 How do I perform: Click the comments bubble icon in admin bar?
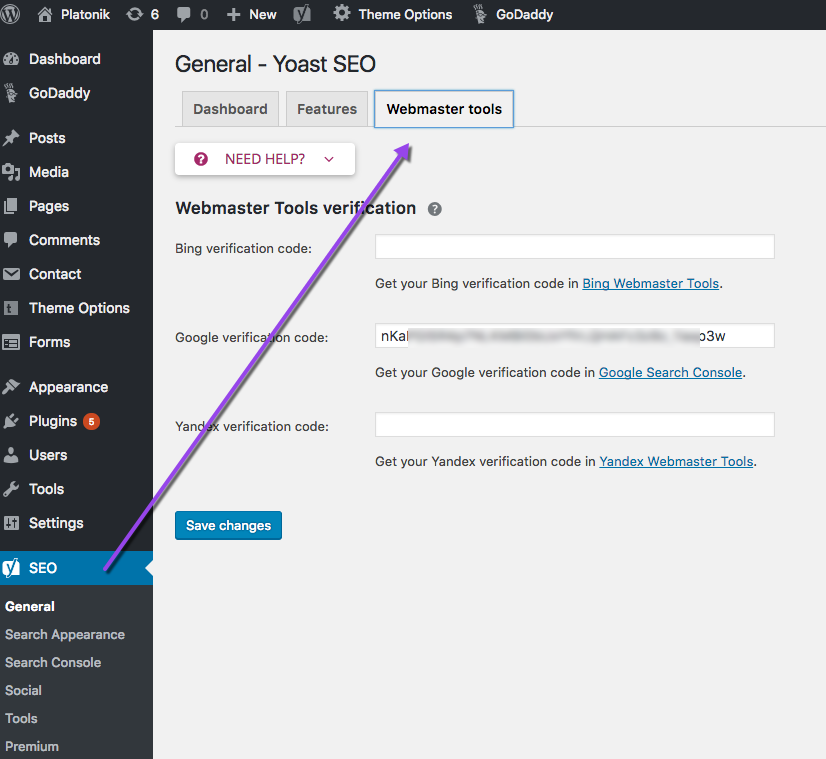184,14
